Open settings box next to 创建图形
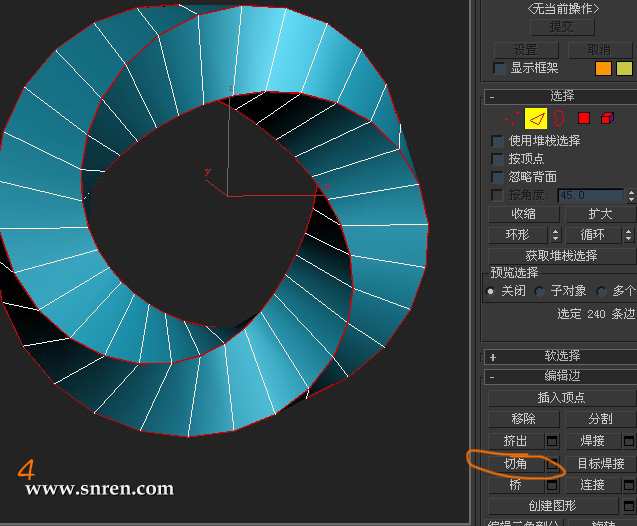 629,506
